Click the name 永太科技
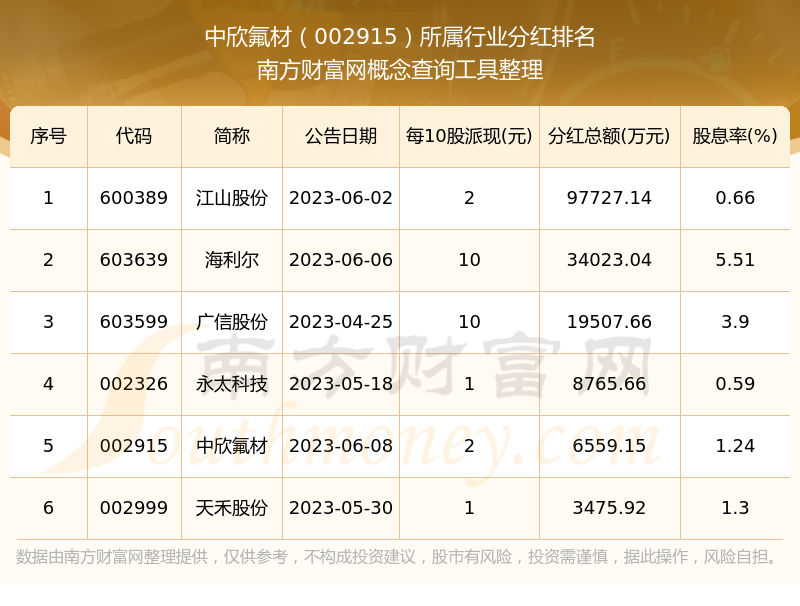This screenshot has width=800, height=606. [232, 384]
